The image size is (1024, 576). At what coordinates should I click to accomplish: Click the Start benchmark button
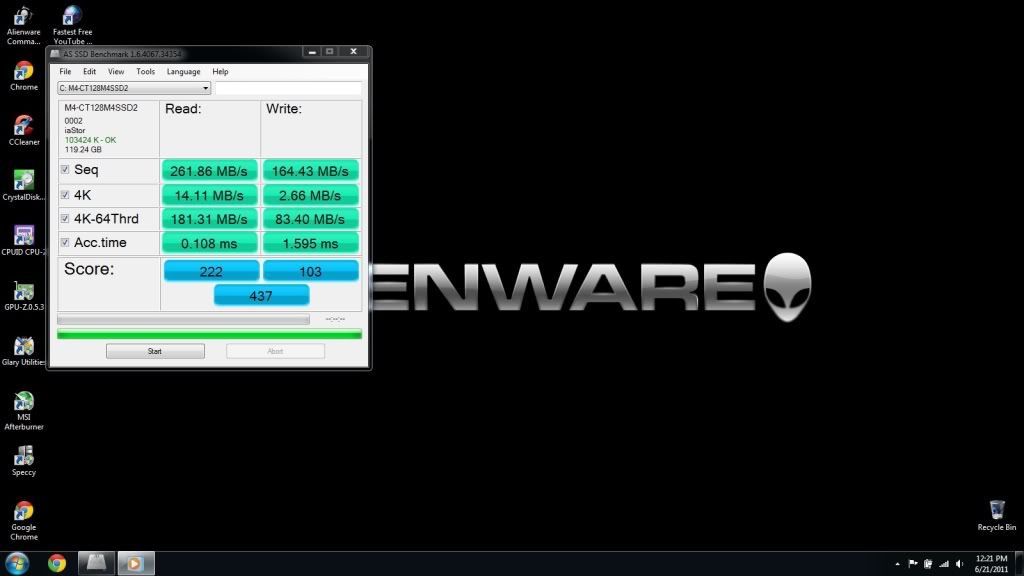[x=155, y=351]
